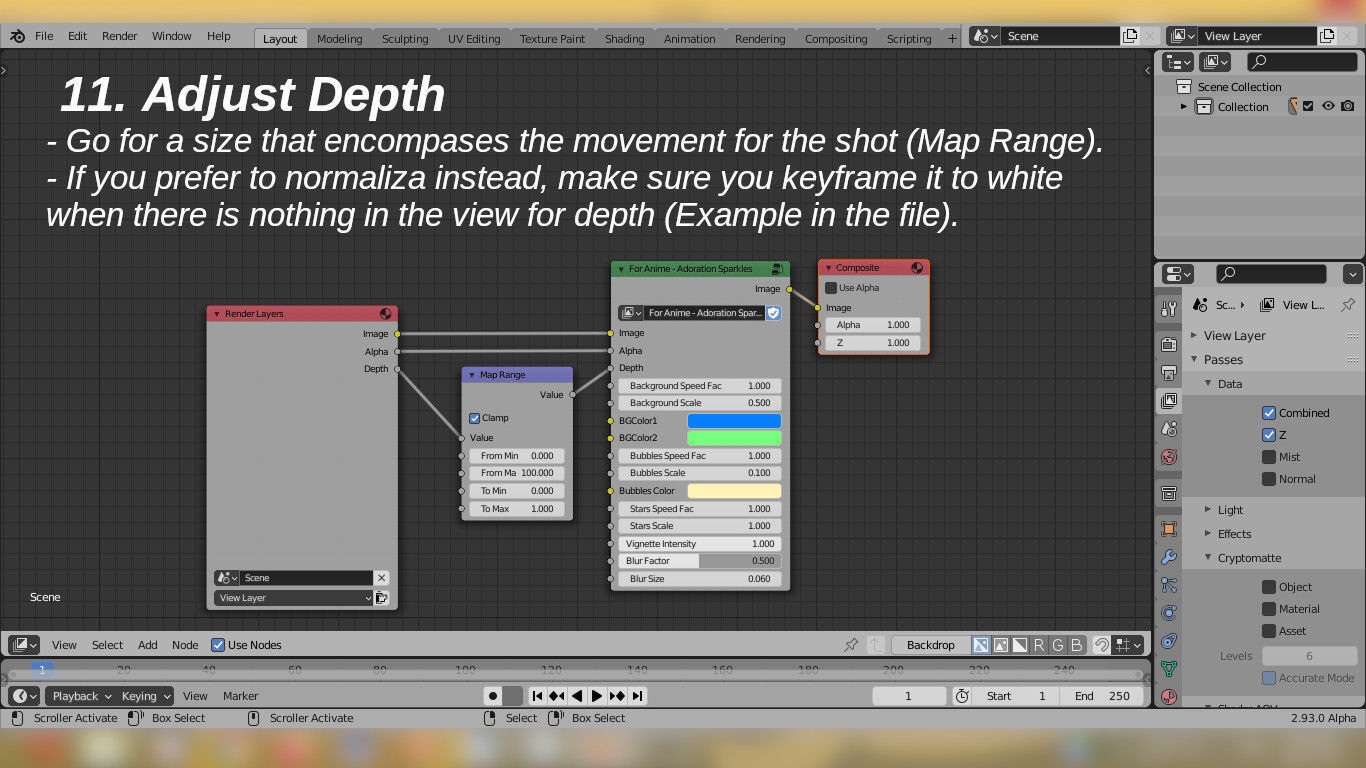The height and width of the screenshot is (768, 1366).
Task: Collapse the Cryptomatte subpanel
Action: coord(1208,558)
